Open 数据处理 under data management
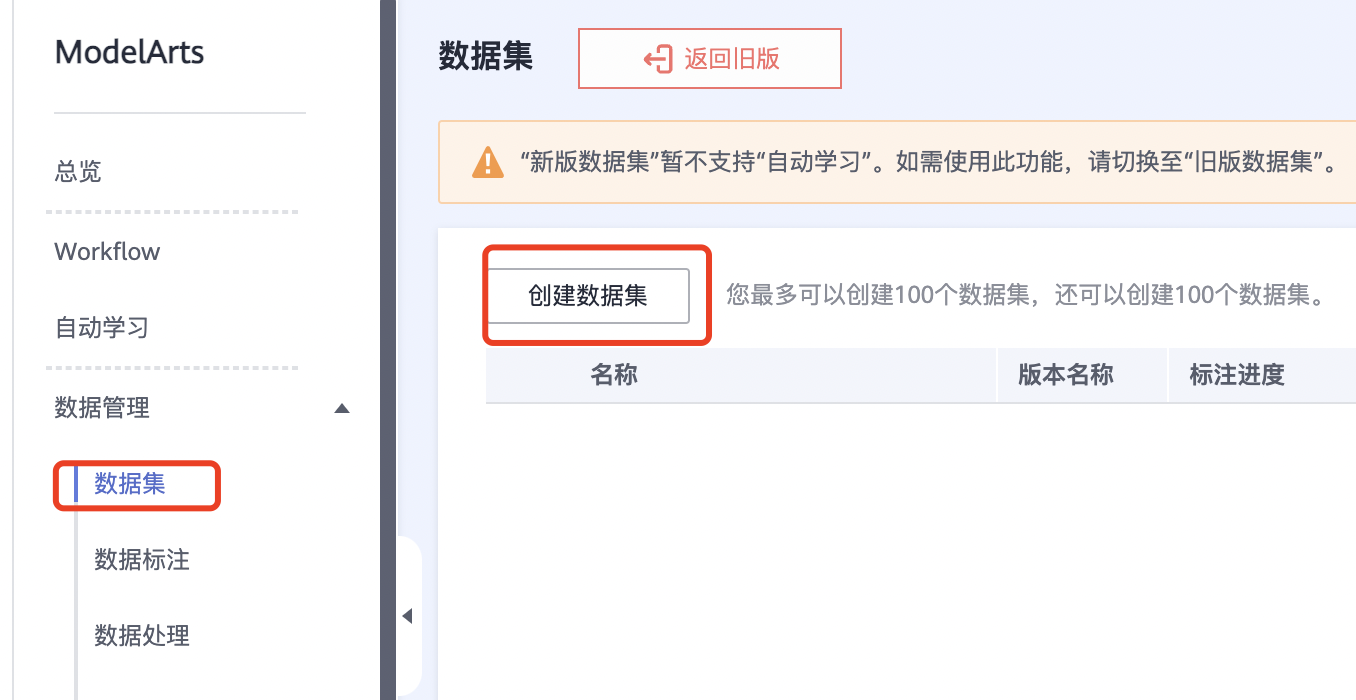The height and width of the screenshot is (700, 1356). tap(142, 636)
